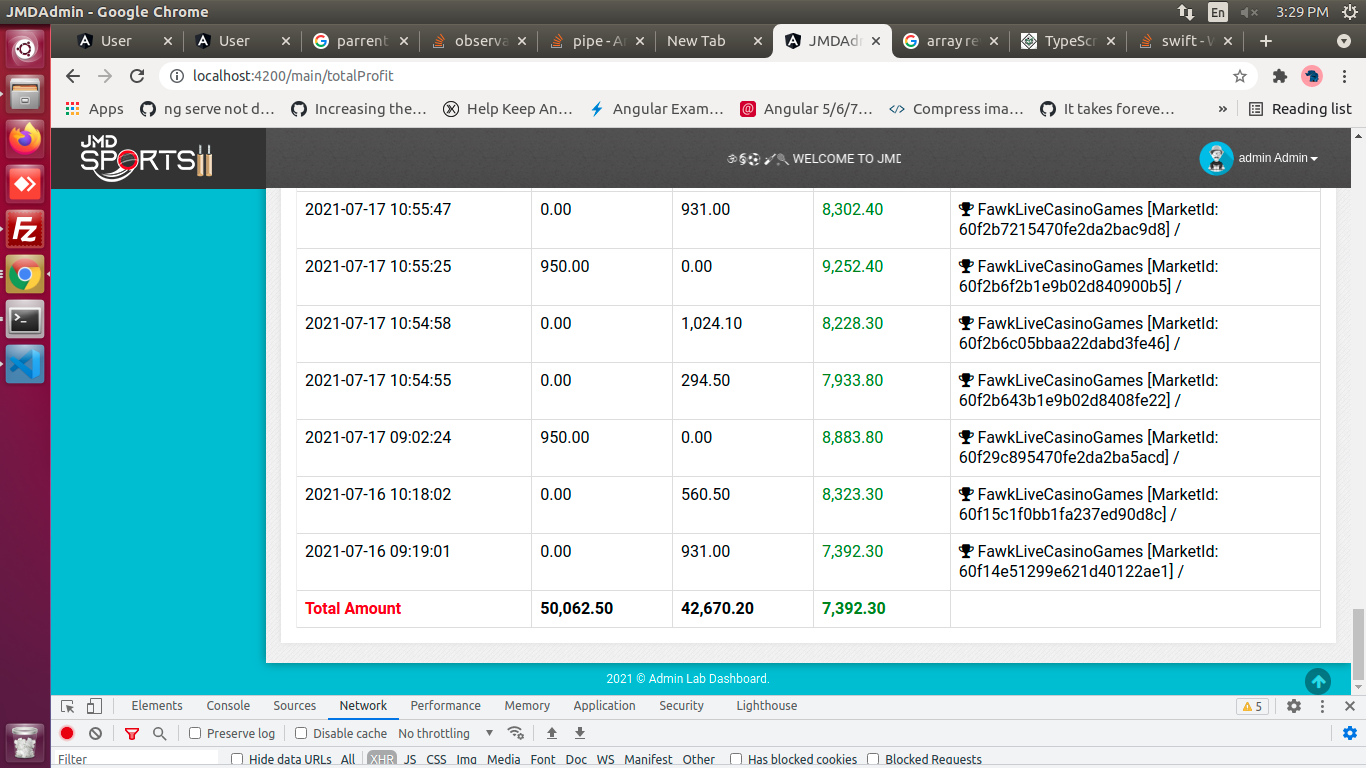Screen dimensions: 1366x768
Task: Click the inspect element picker icon
Action: coord(68,706)
